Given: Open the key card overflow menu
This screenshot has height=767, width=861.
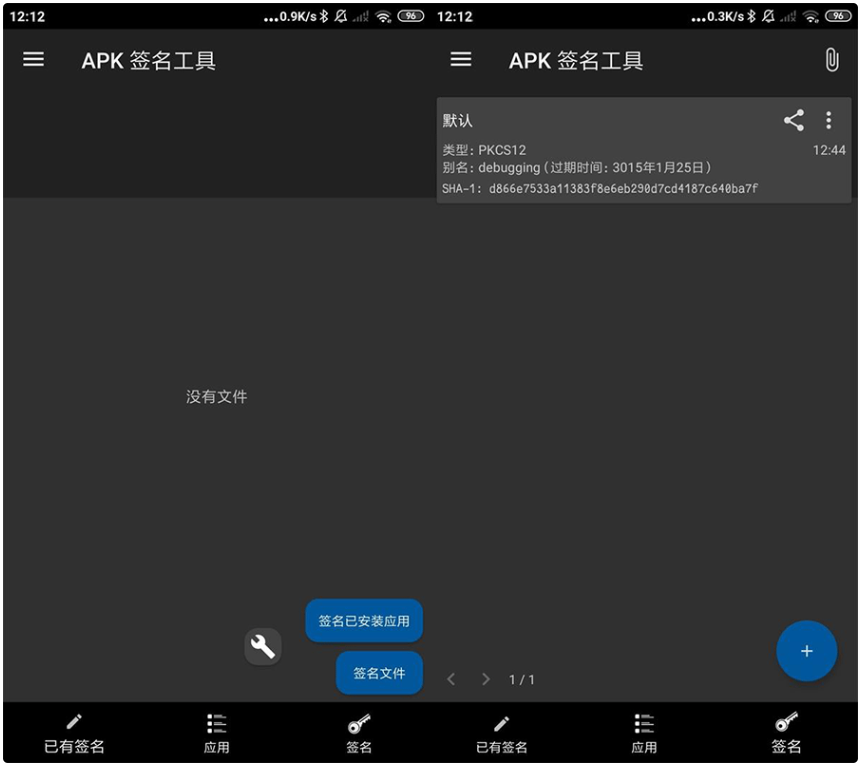Looking at the screenshot, I should coord(829,120).
